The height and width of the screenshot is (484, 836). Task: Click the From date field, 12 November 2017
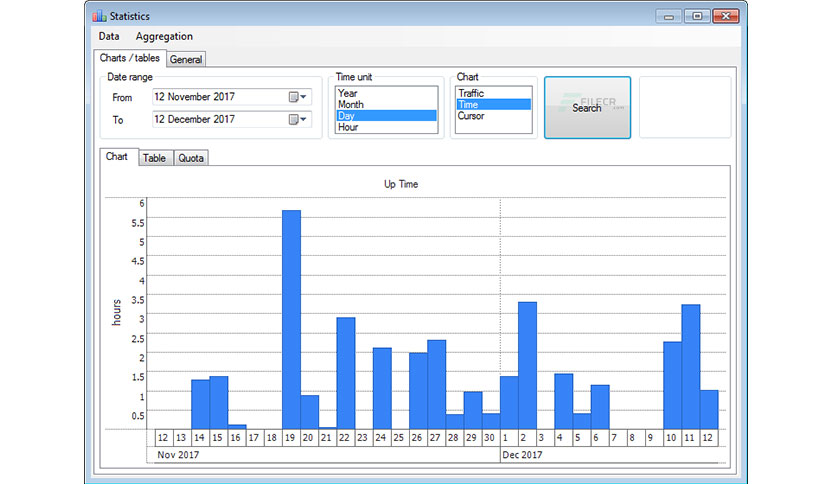coord(231,97)
